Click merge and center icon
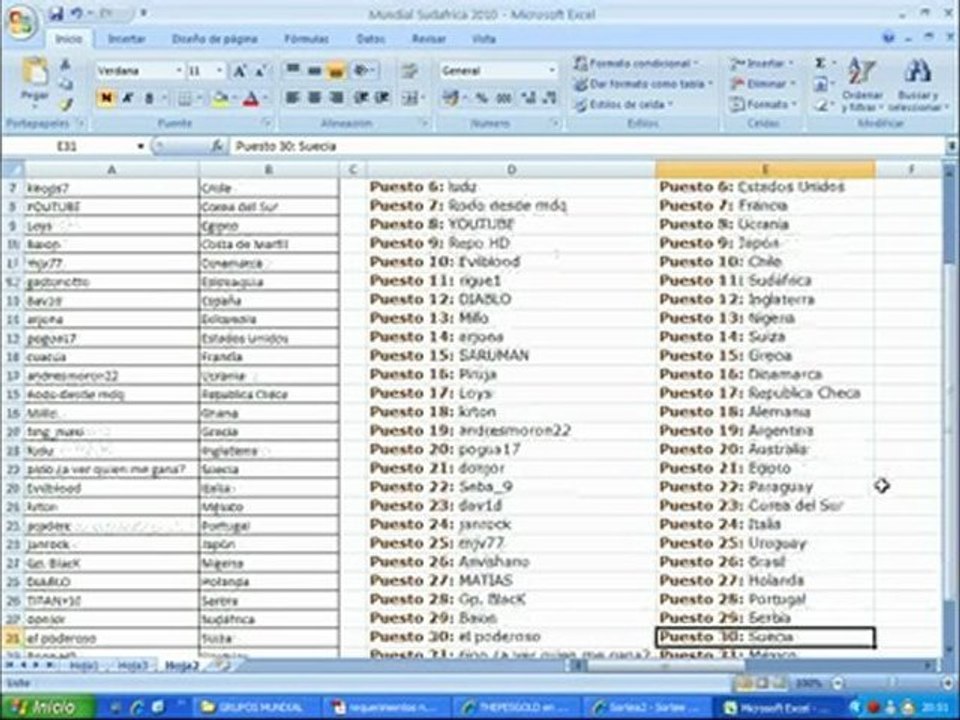This screenshot has width=960, height=720. tap(412, 97)
